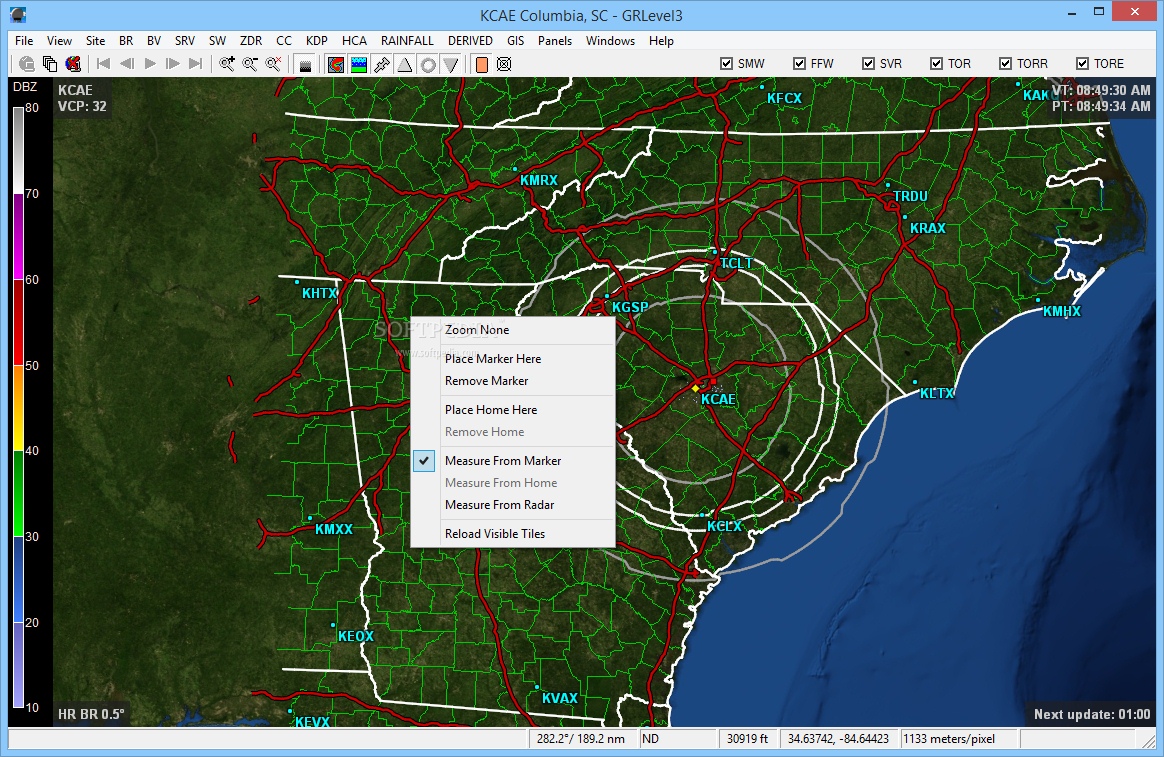Open the File menu
The image size is (1164, 757).
(24, 41)
